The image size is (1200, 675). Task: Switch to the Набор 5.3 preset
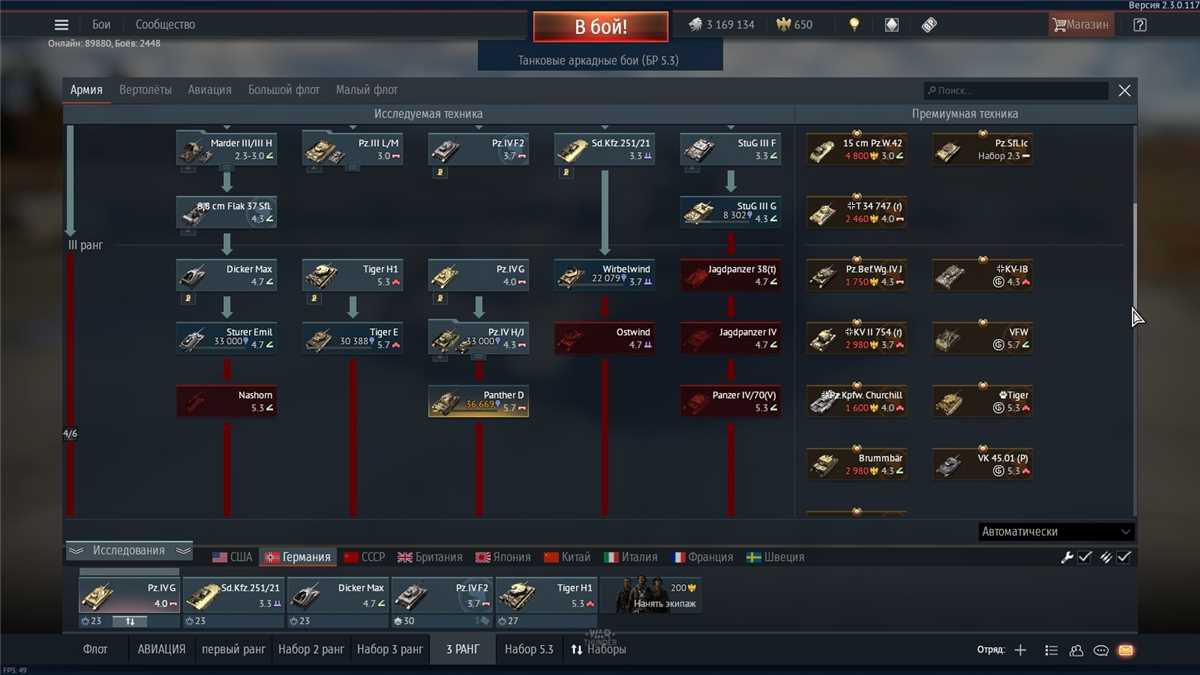click(x=529, y=649)
